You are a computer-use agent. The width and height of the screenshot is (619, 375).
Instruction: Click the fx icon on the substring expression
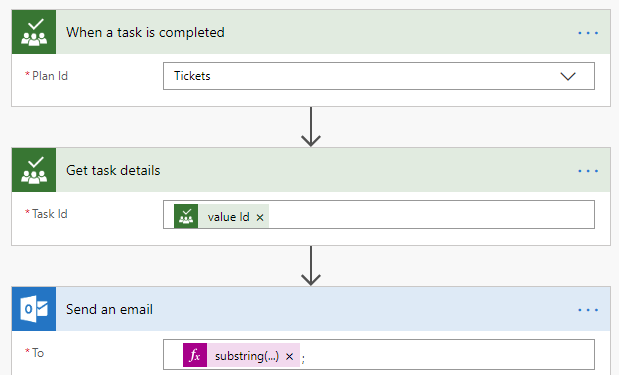click(195, 355)
